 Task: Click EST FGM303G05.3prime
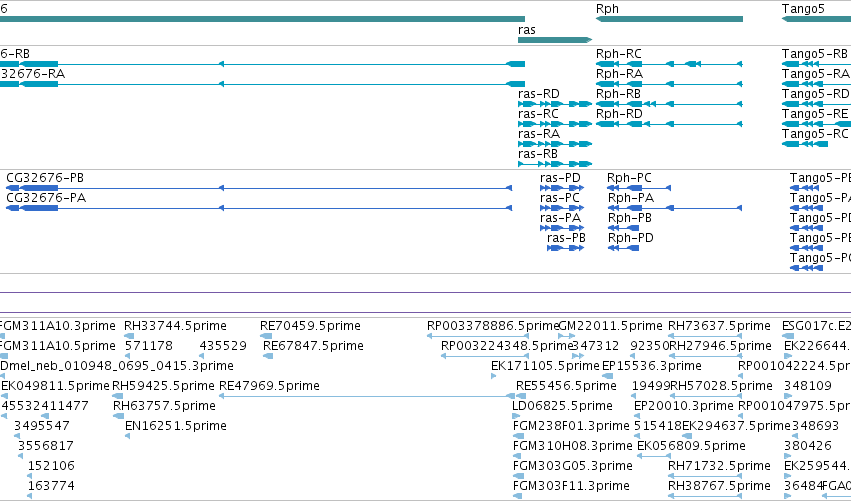[519, 476]
